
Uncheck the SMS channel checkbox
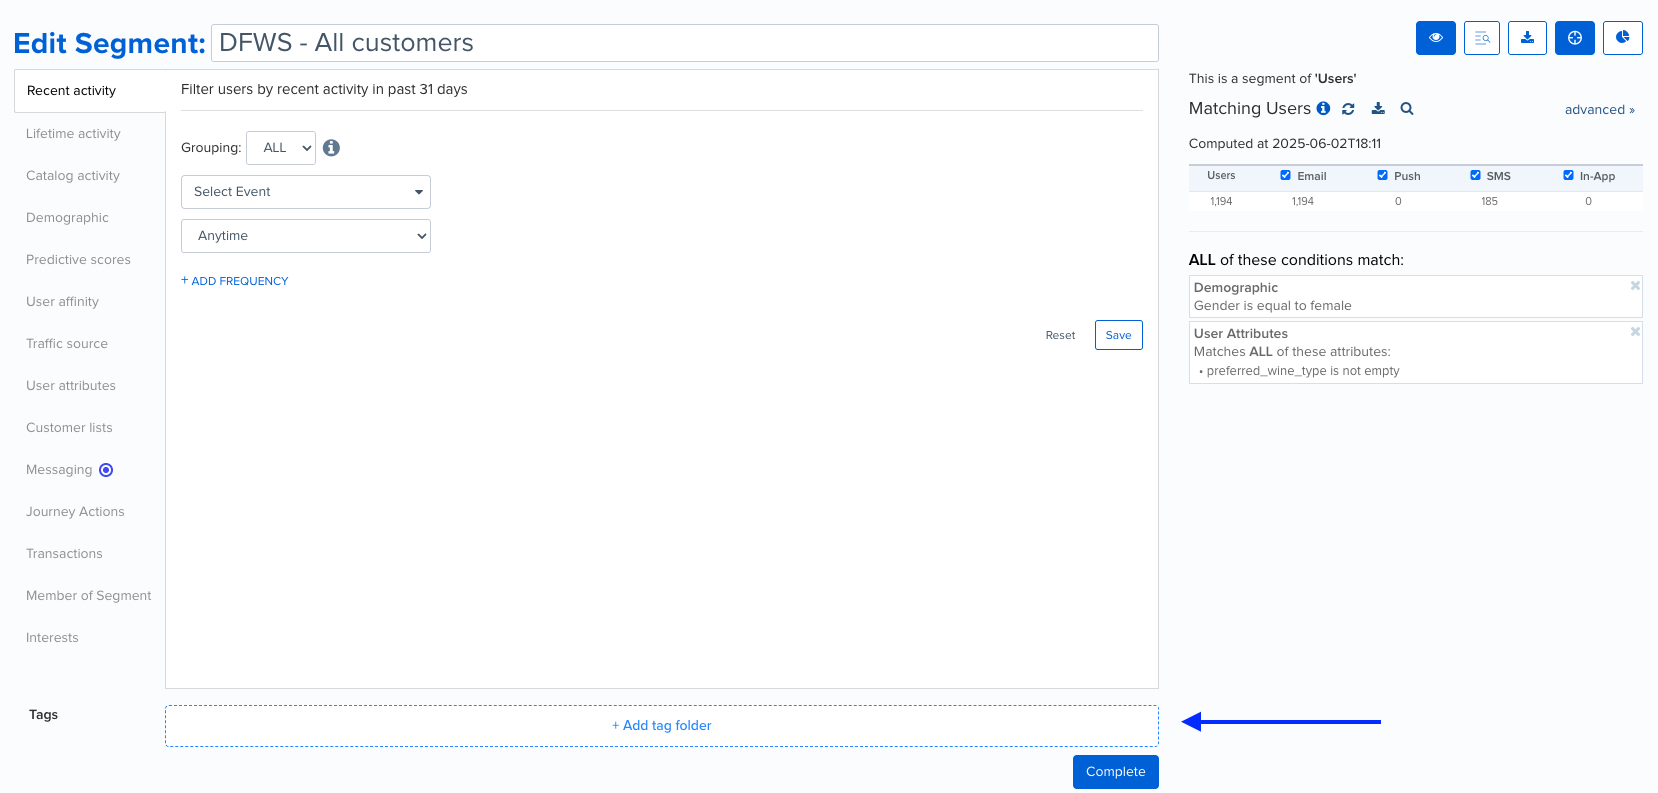point(1475,175)
